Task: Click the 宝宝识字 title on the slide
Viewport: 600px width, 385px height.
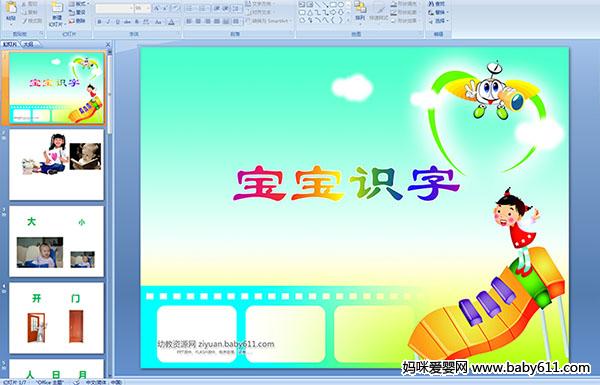Action: point(346,184)
